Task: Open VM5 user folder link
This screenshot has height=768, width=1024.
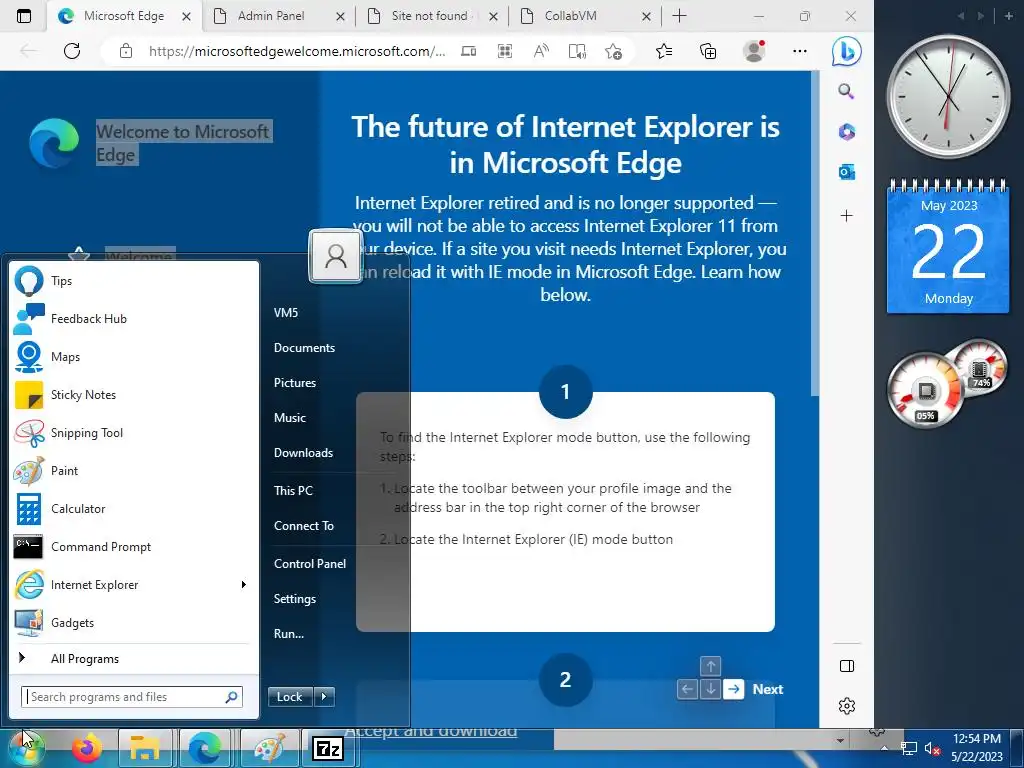Action: point(286,313)
